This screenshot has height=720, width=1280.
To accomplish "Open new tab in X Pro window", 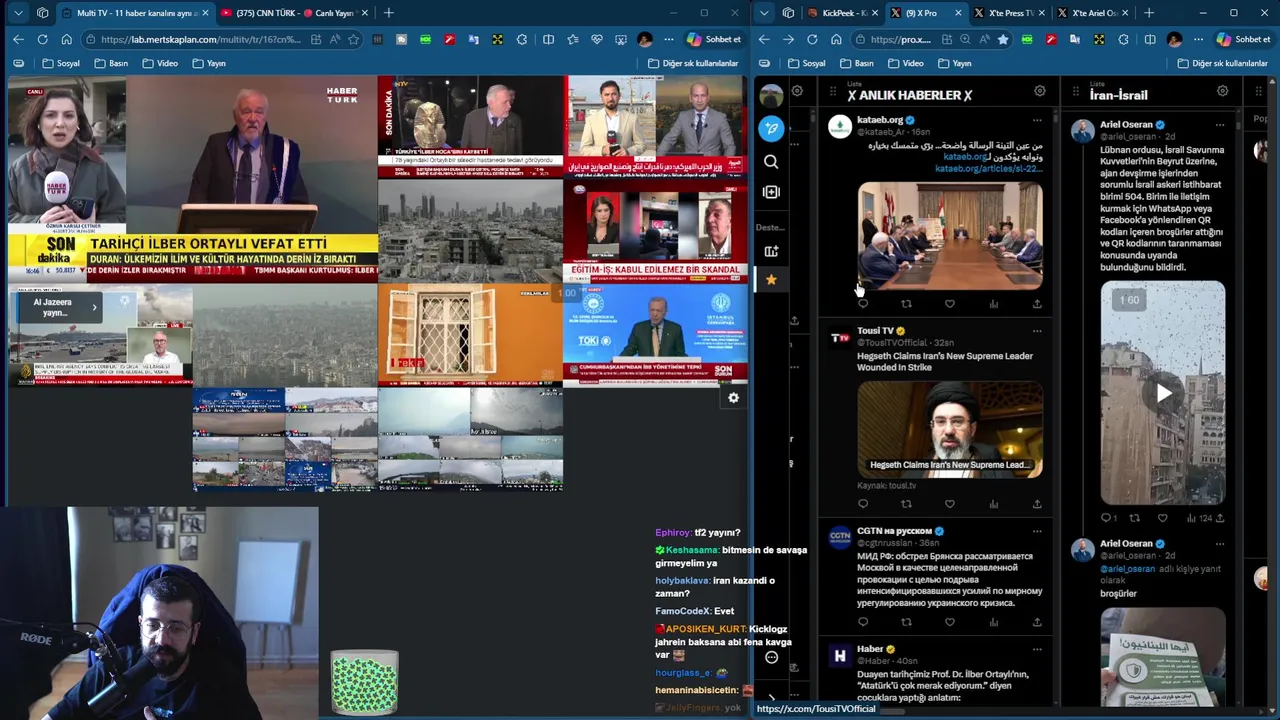I will point(1149,13).
